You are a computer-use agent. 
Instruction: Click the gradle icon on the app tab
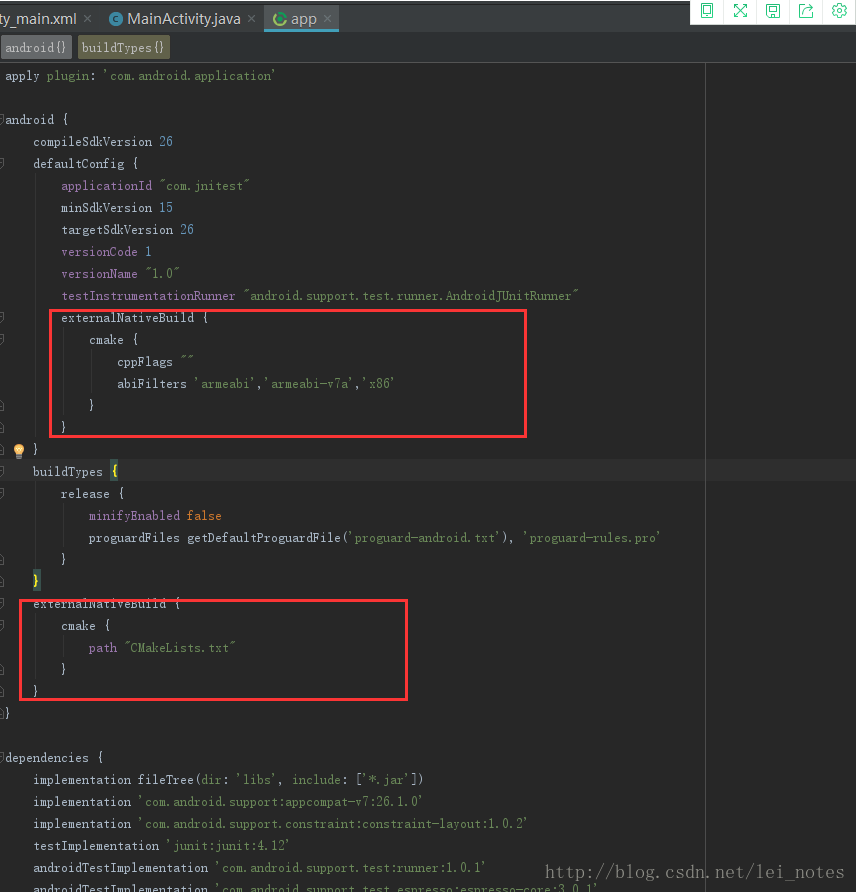[279, 19]
